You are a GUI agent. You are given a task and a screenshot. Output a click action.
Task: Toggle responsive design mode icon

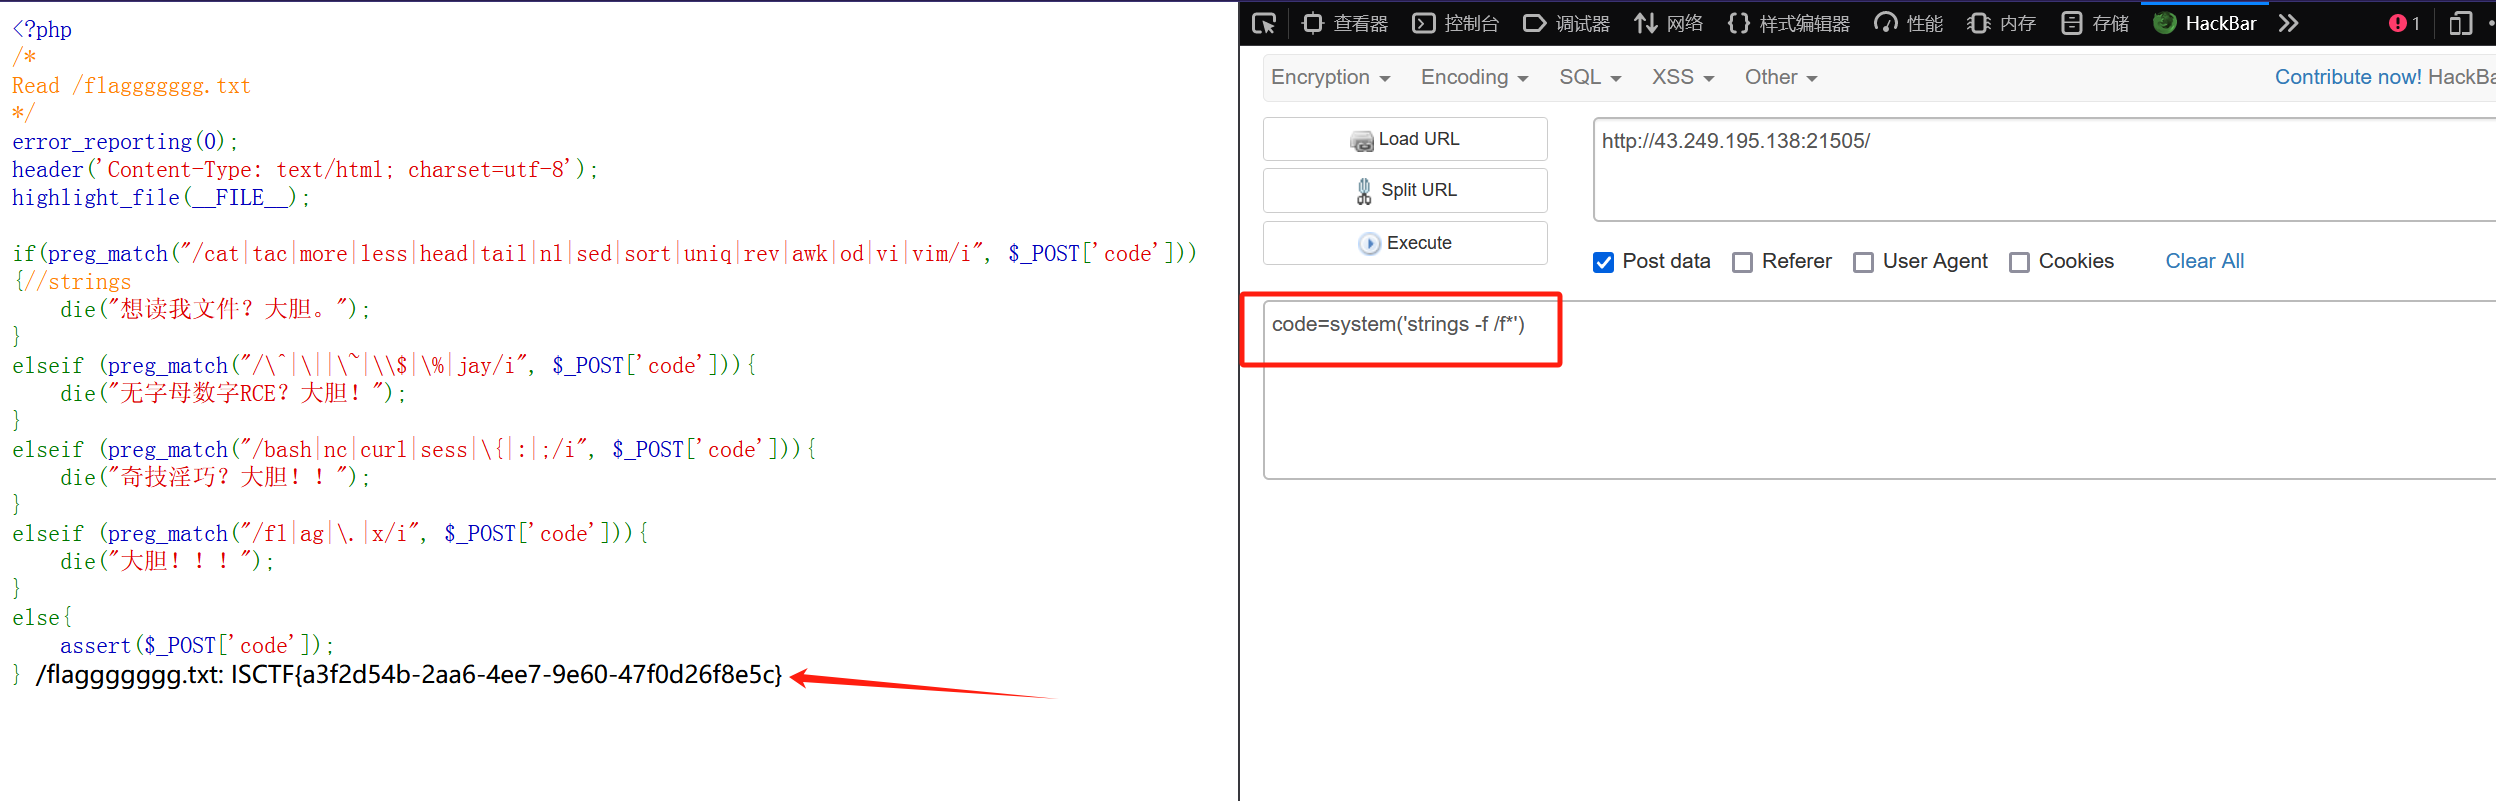pos(2461,23)
